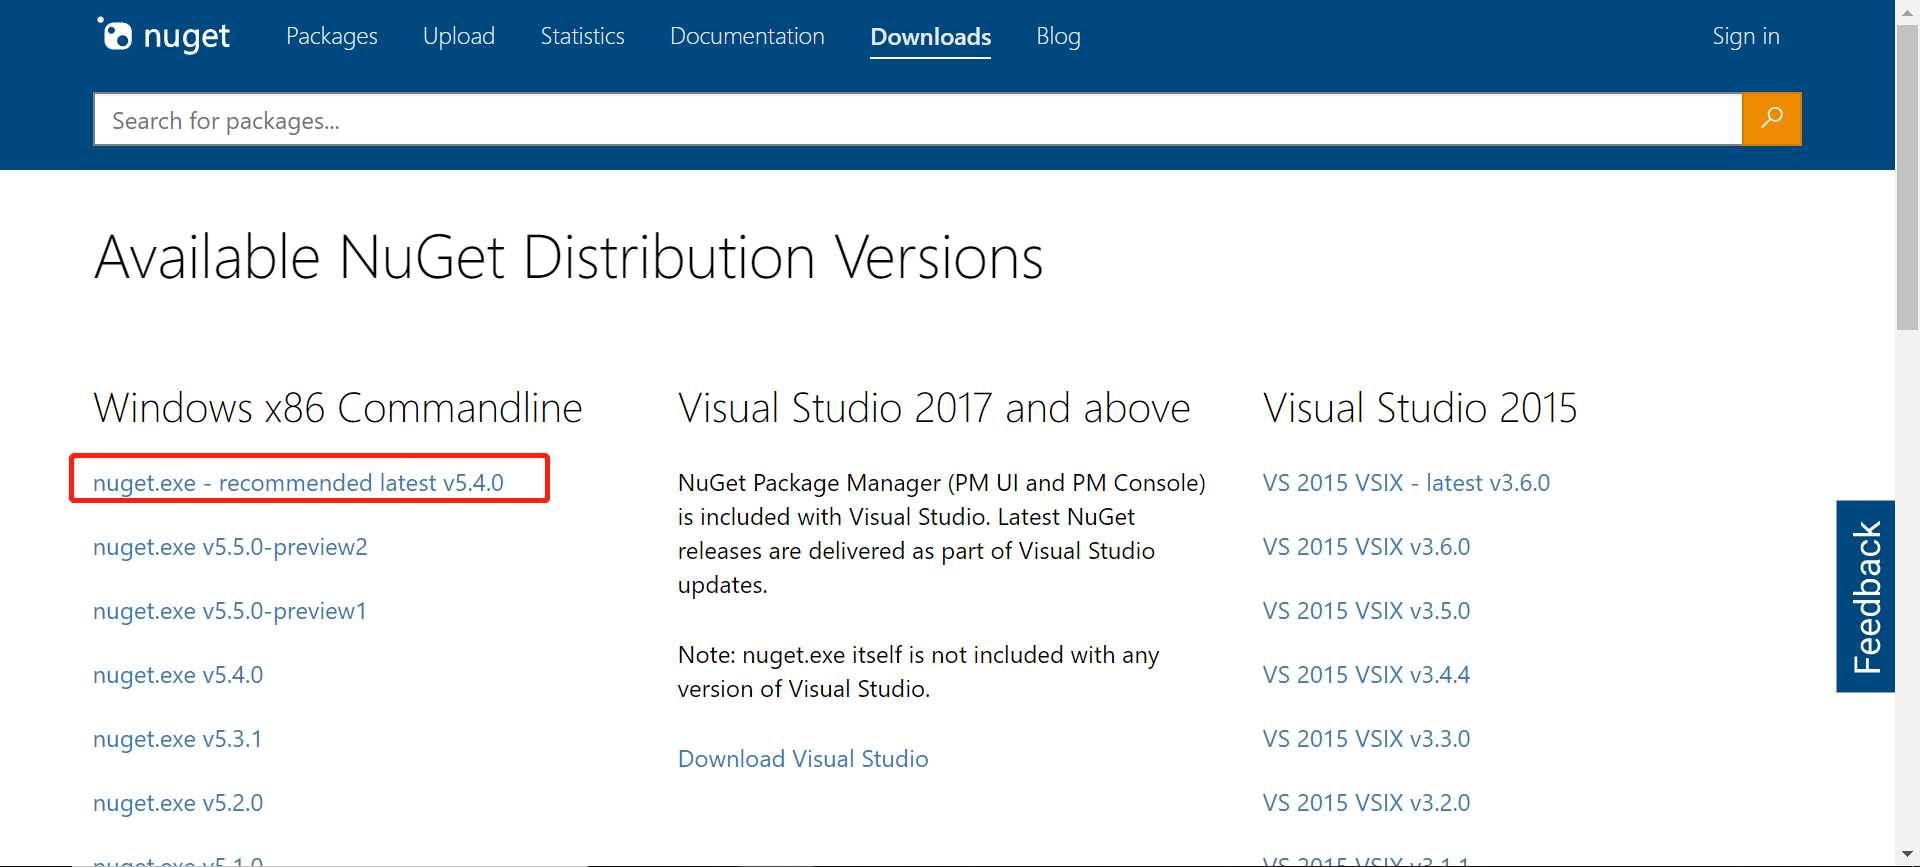Go to the Statistics page
Screen dimensions: 1920x867
click(x=582, y=36)
